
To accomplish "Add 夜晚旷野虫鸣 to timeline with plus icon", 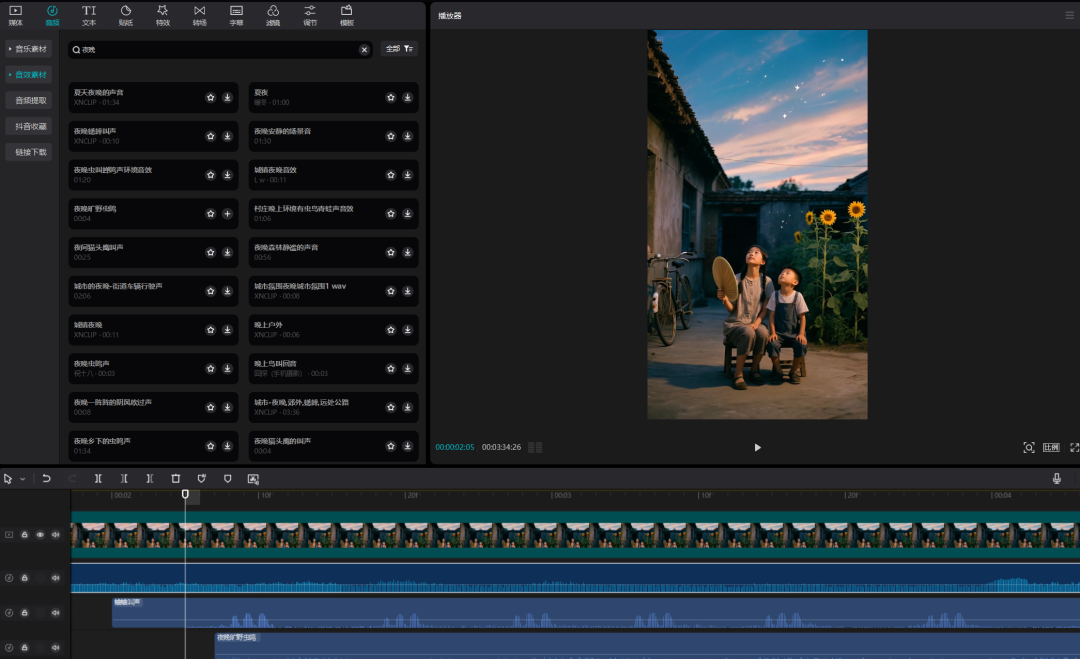I will (x=227, y=213).
